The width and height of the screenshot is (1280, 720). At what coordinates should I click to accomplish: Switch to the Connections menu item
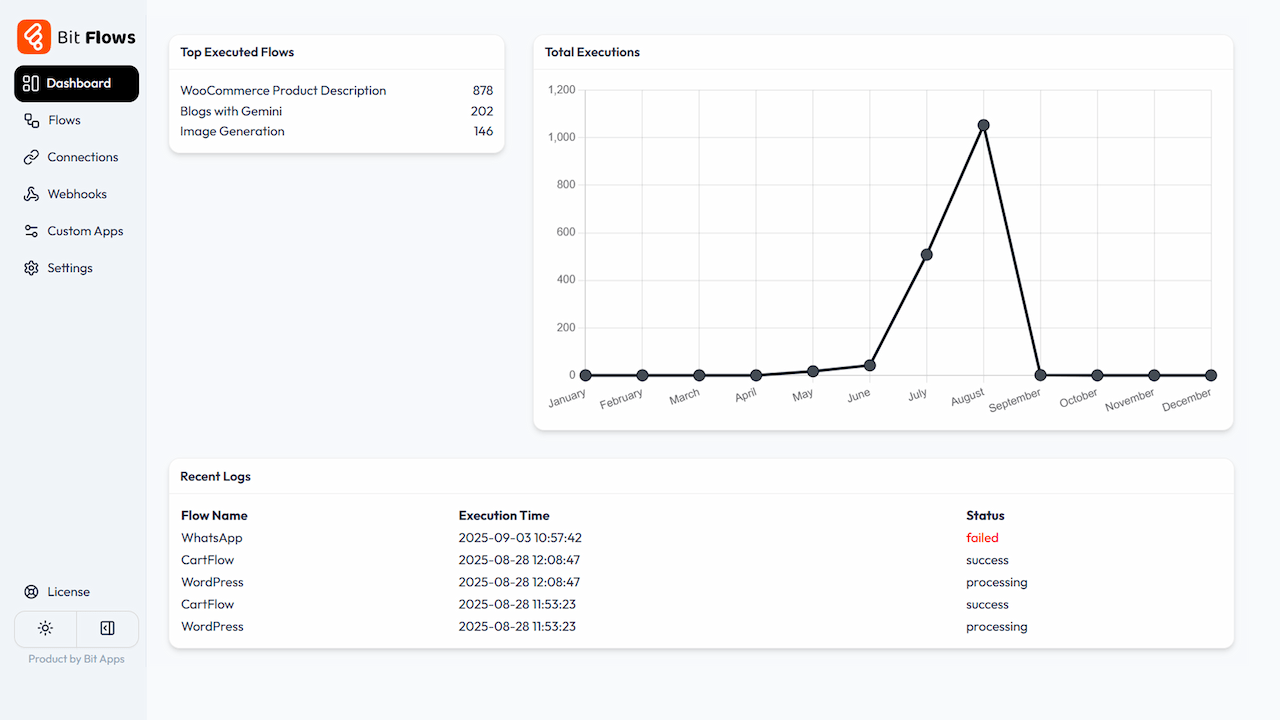coord(81,157)
